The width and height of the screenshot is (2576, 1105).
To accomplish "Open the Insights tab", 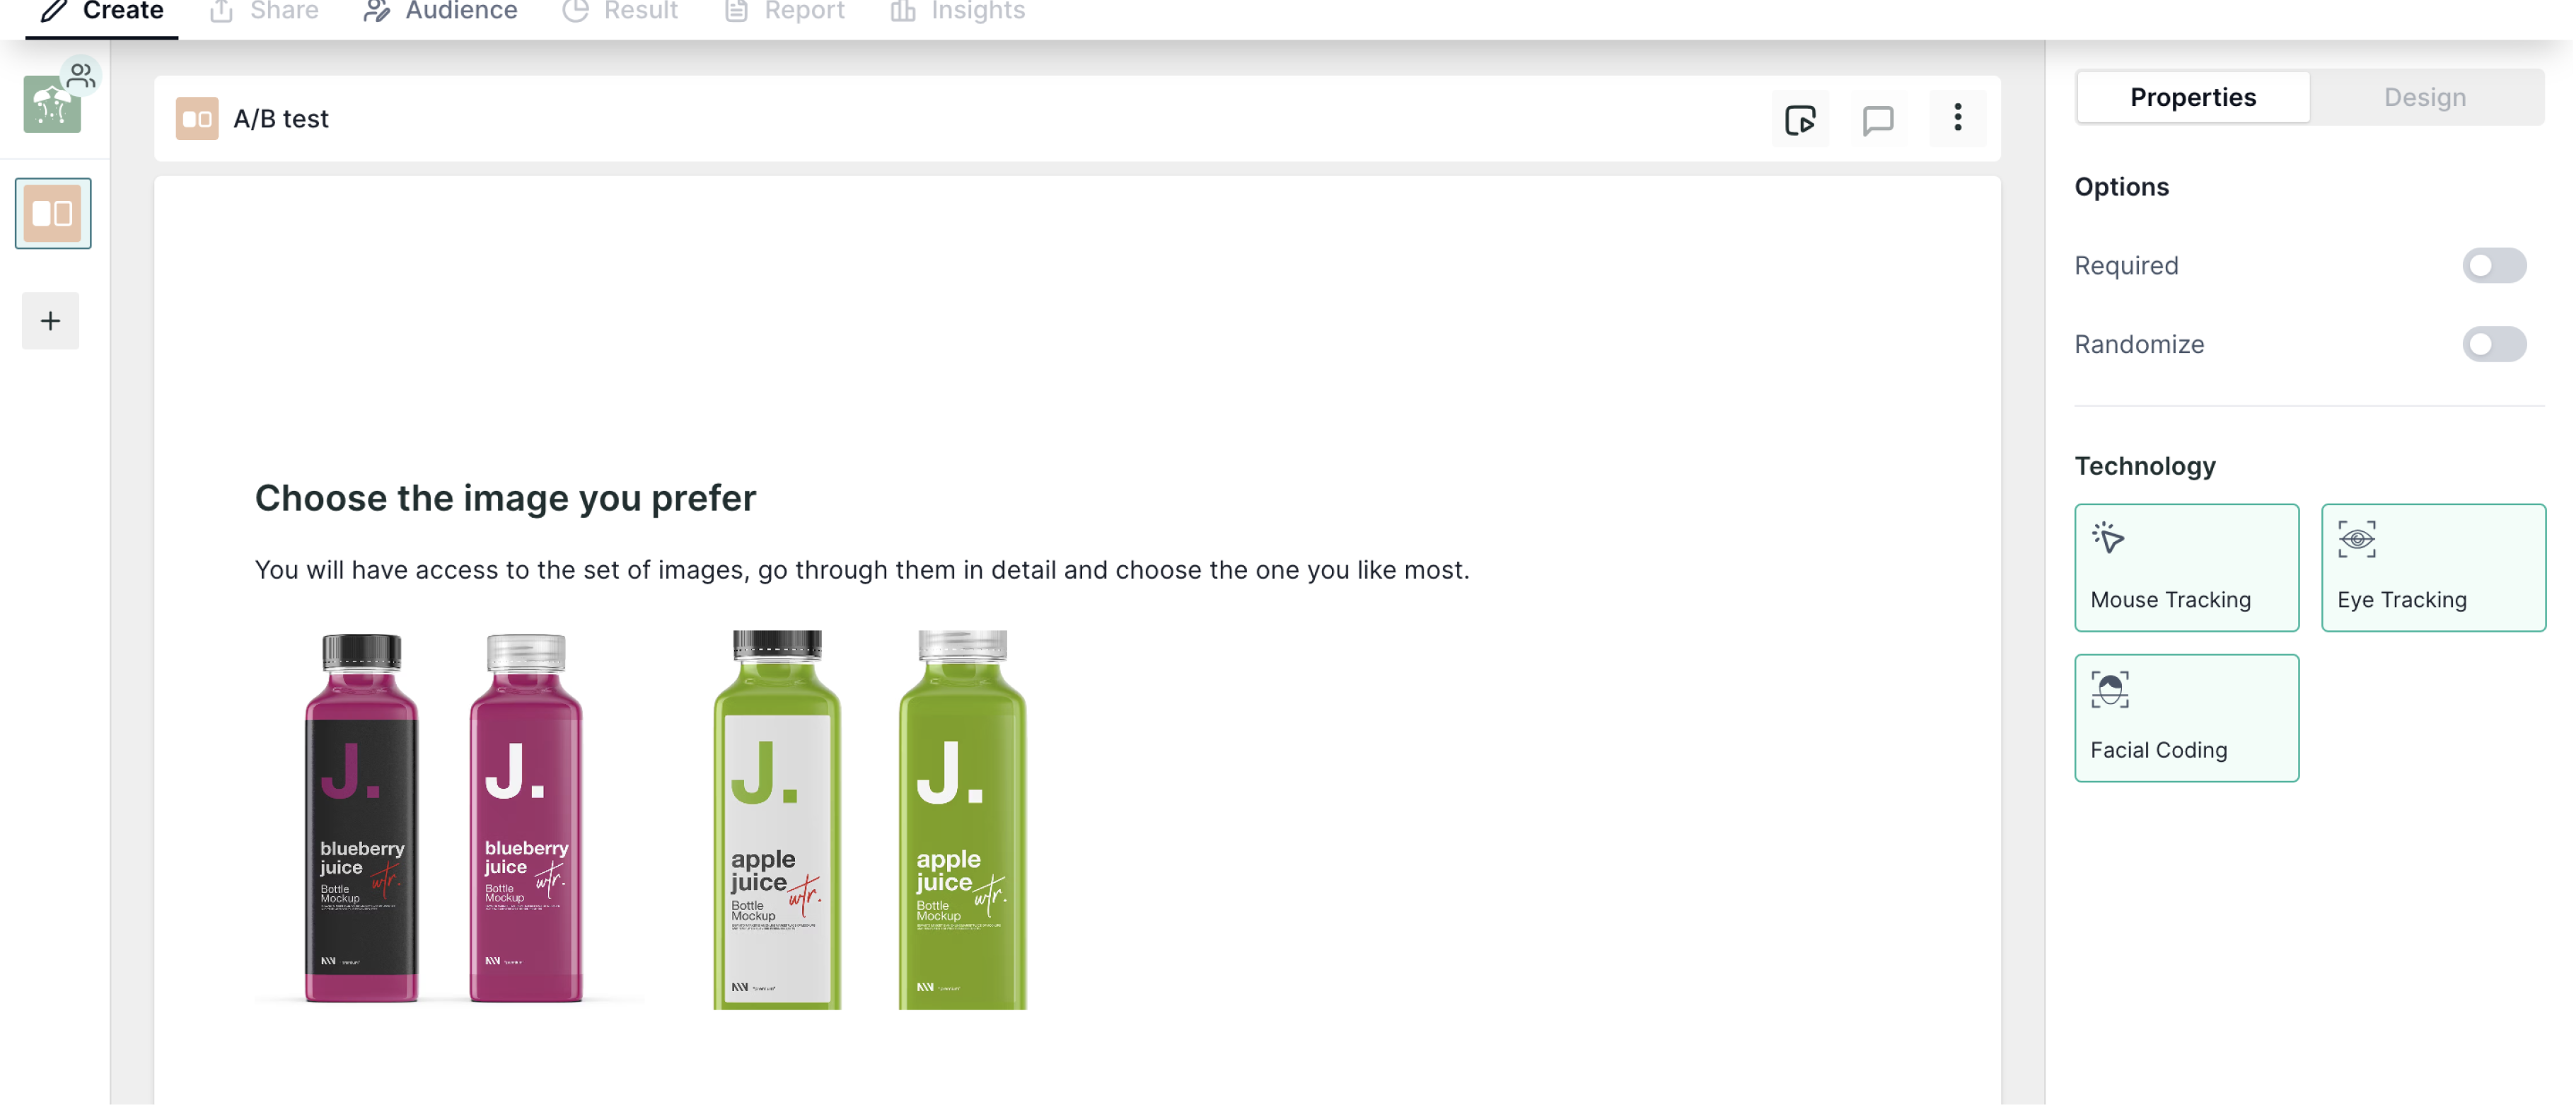I will tap(958, 12).
